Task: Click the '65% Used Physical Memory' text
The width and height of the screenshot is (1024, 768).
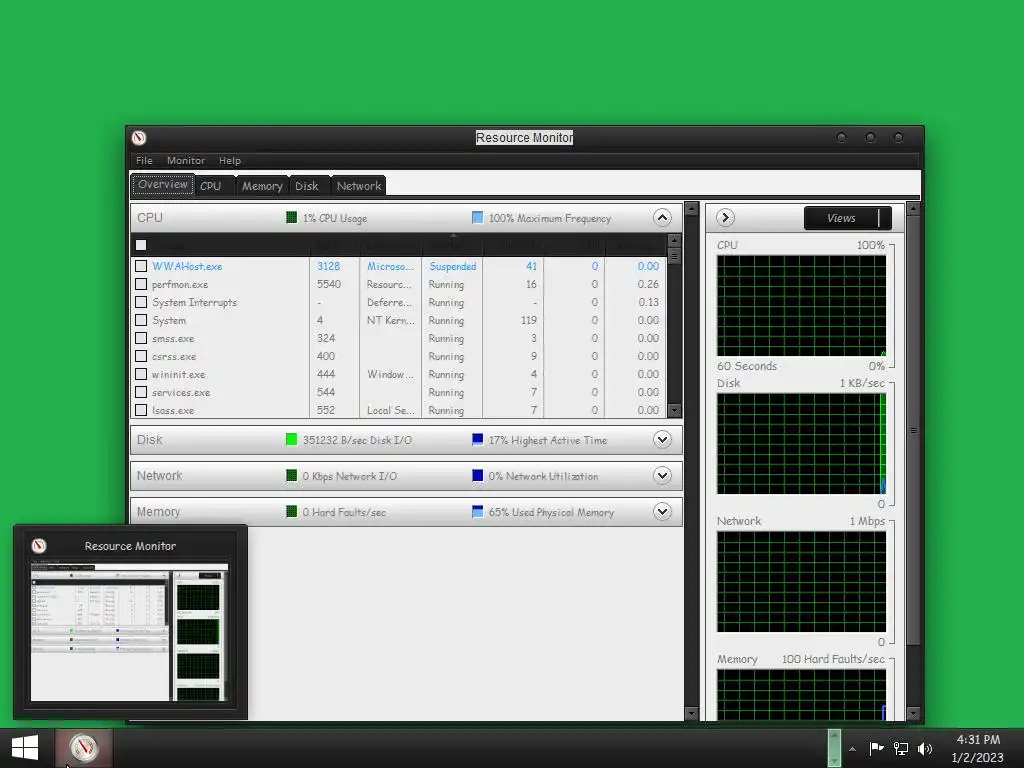Action: 551,512
